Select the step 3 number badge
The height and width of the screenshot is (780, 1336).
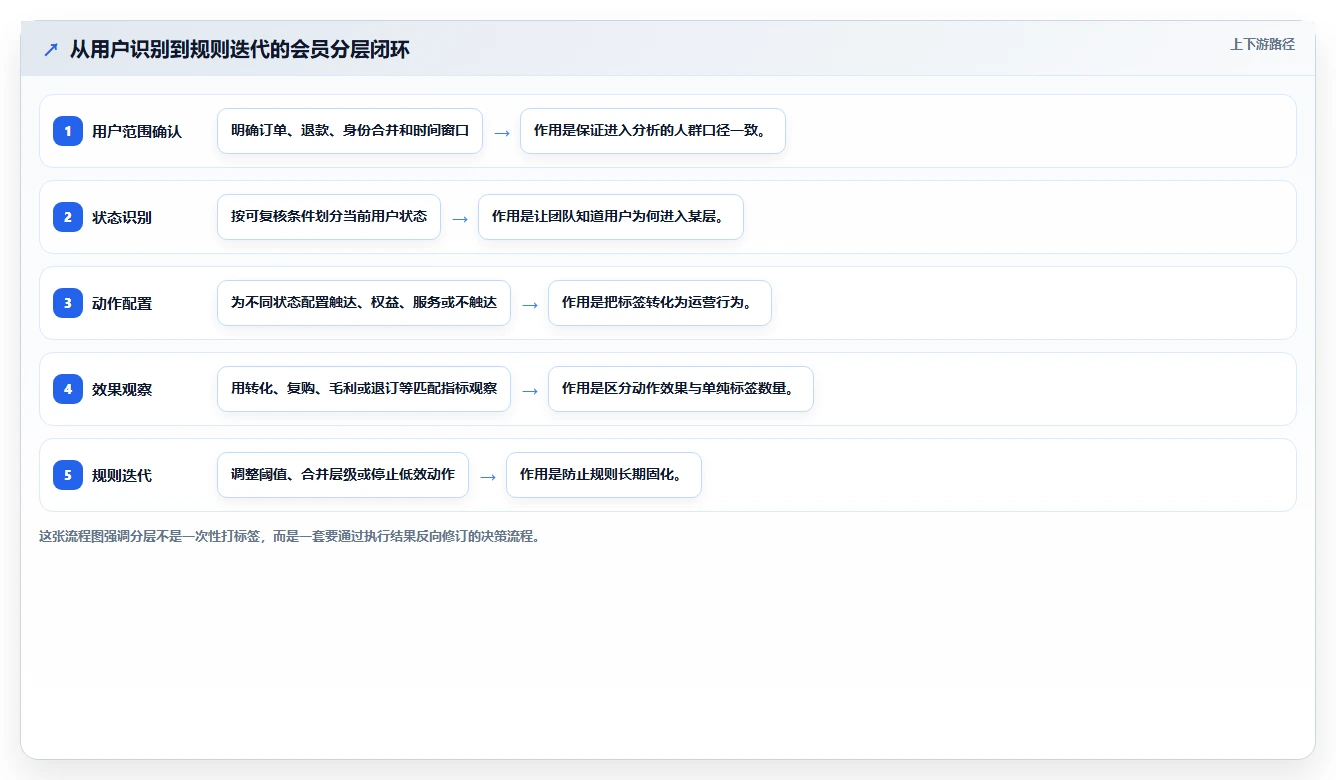[68, 303]
